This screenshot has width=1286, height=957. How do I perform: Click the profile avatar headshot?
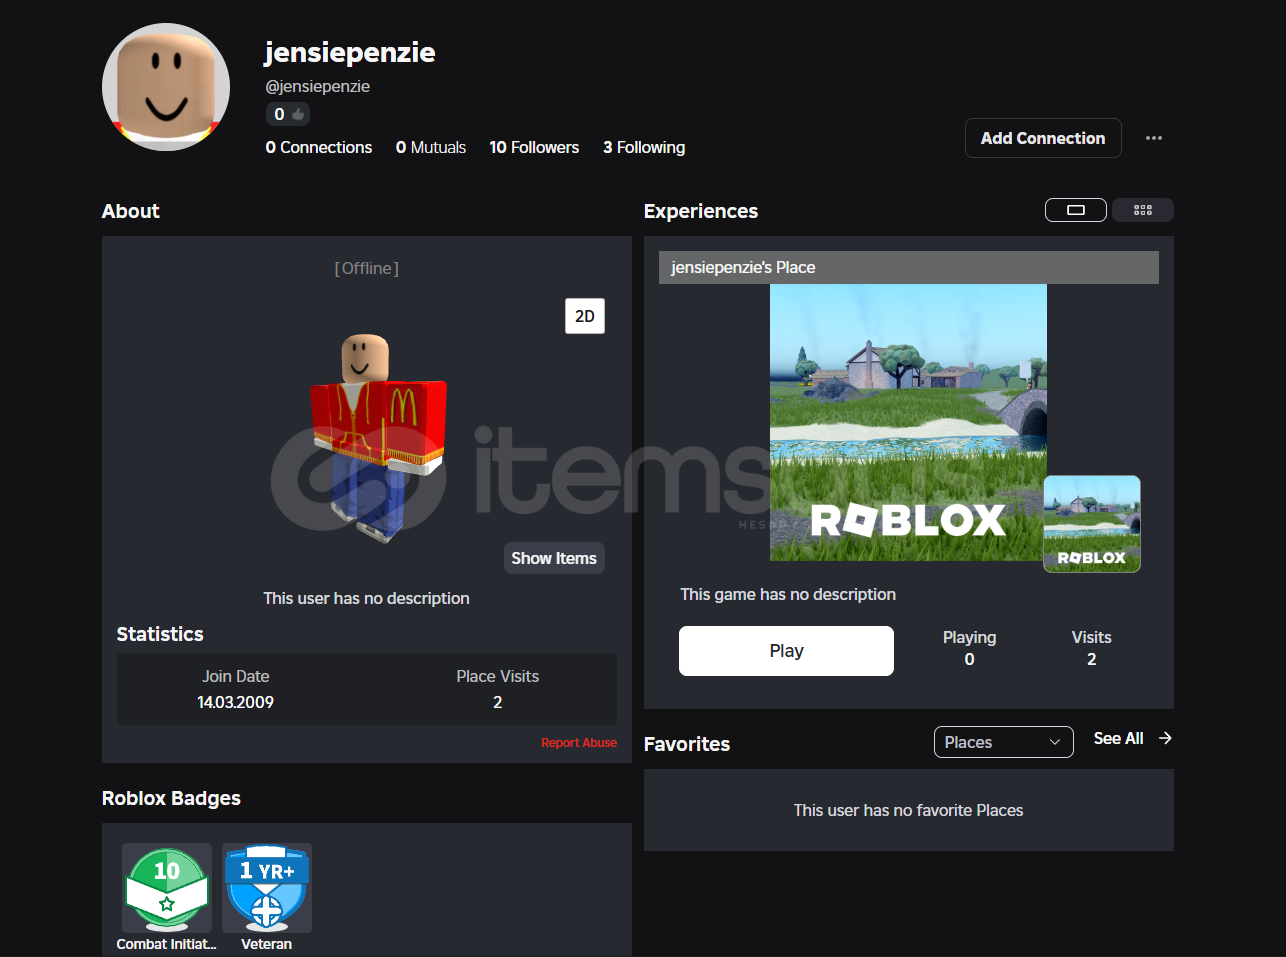point(166,87)
